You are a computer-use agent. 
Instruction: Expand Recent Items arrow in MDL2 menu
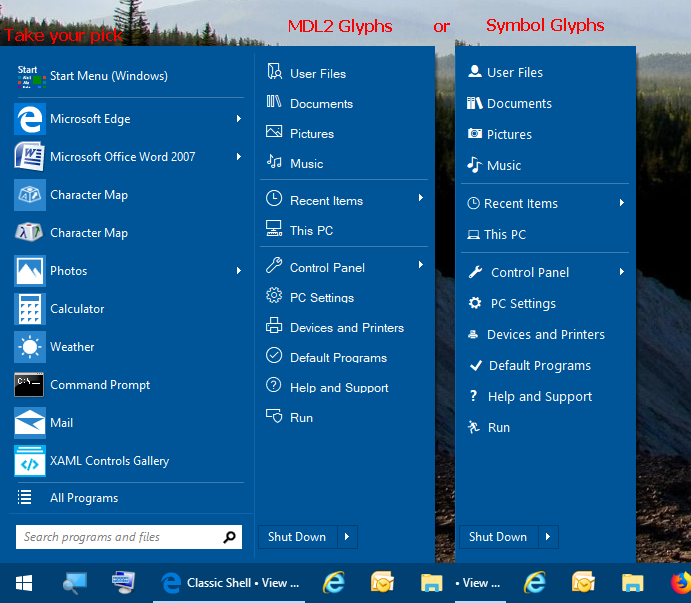tap(421, 197)
